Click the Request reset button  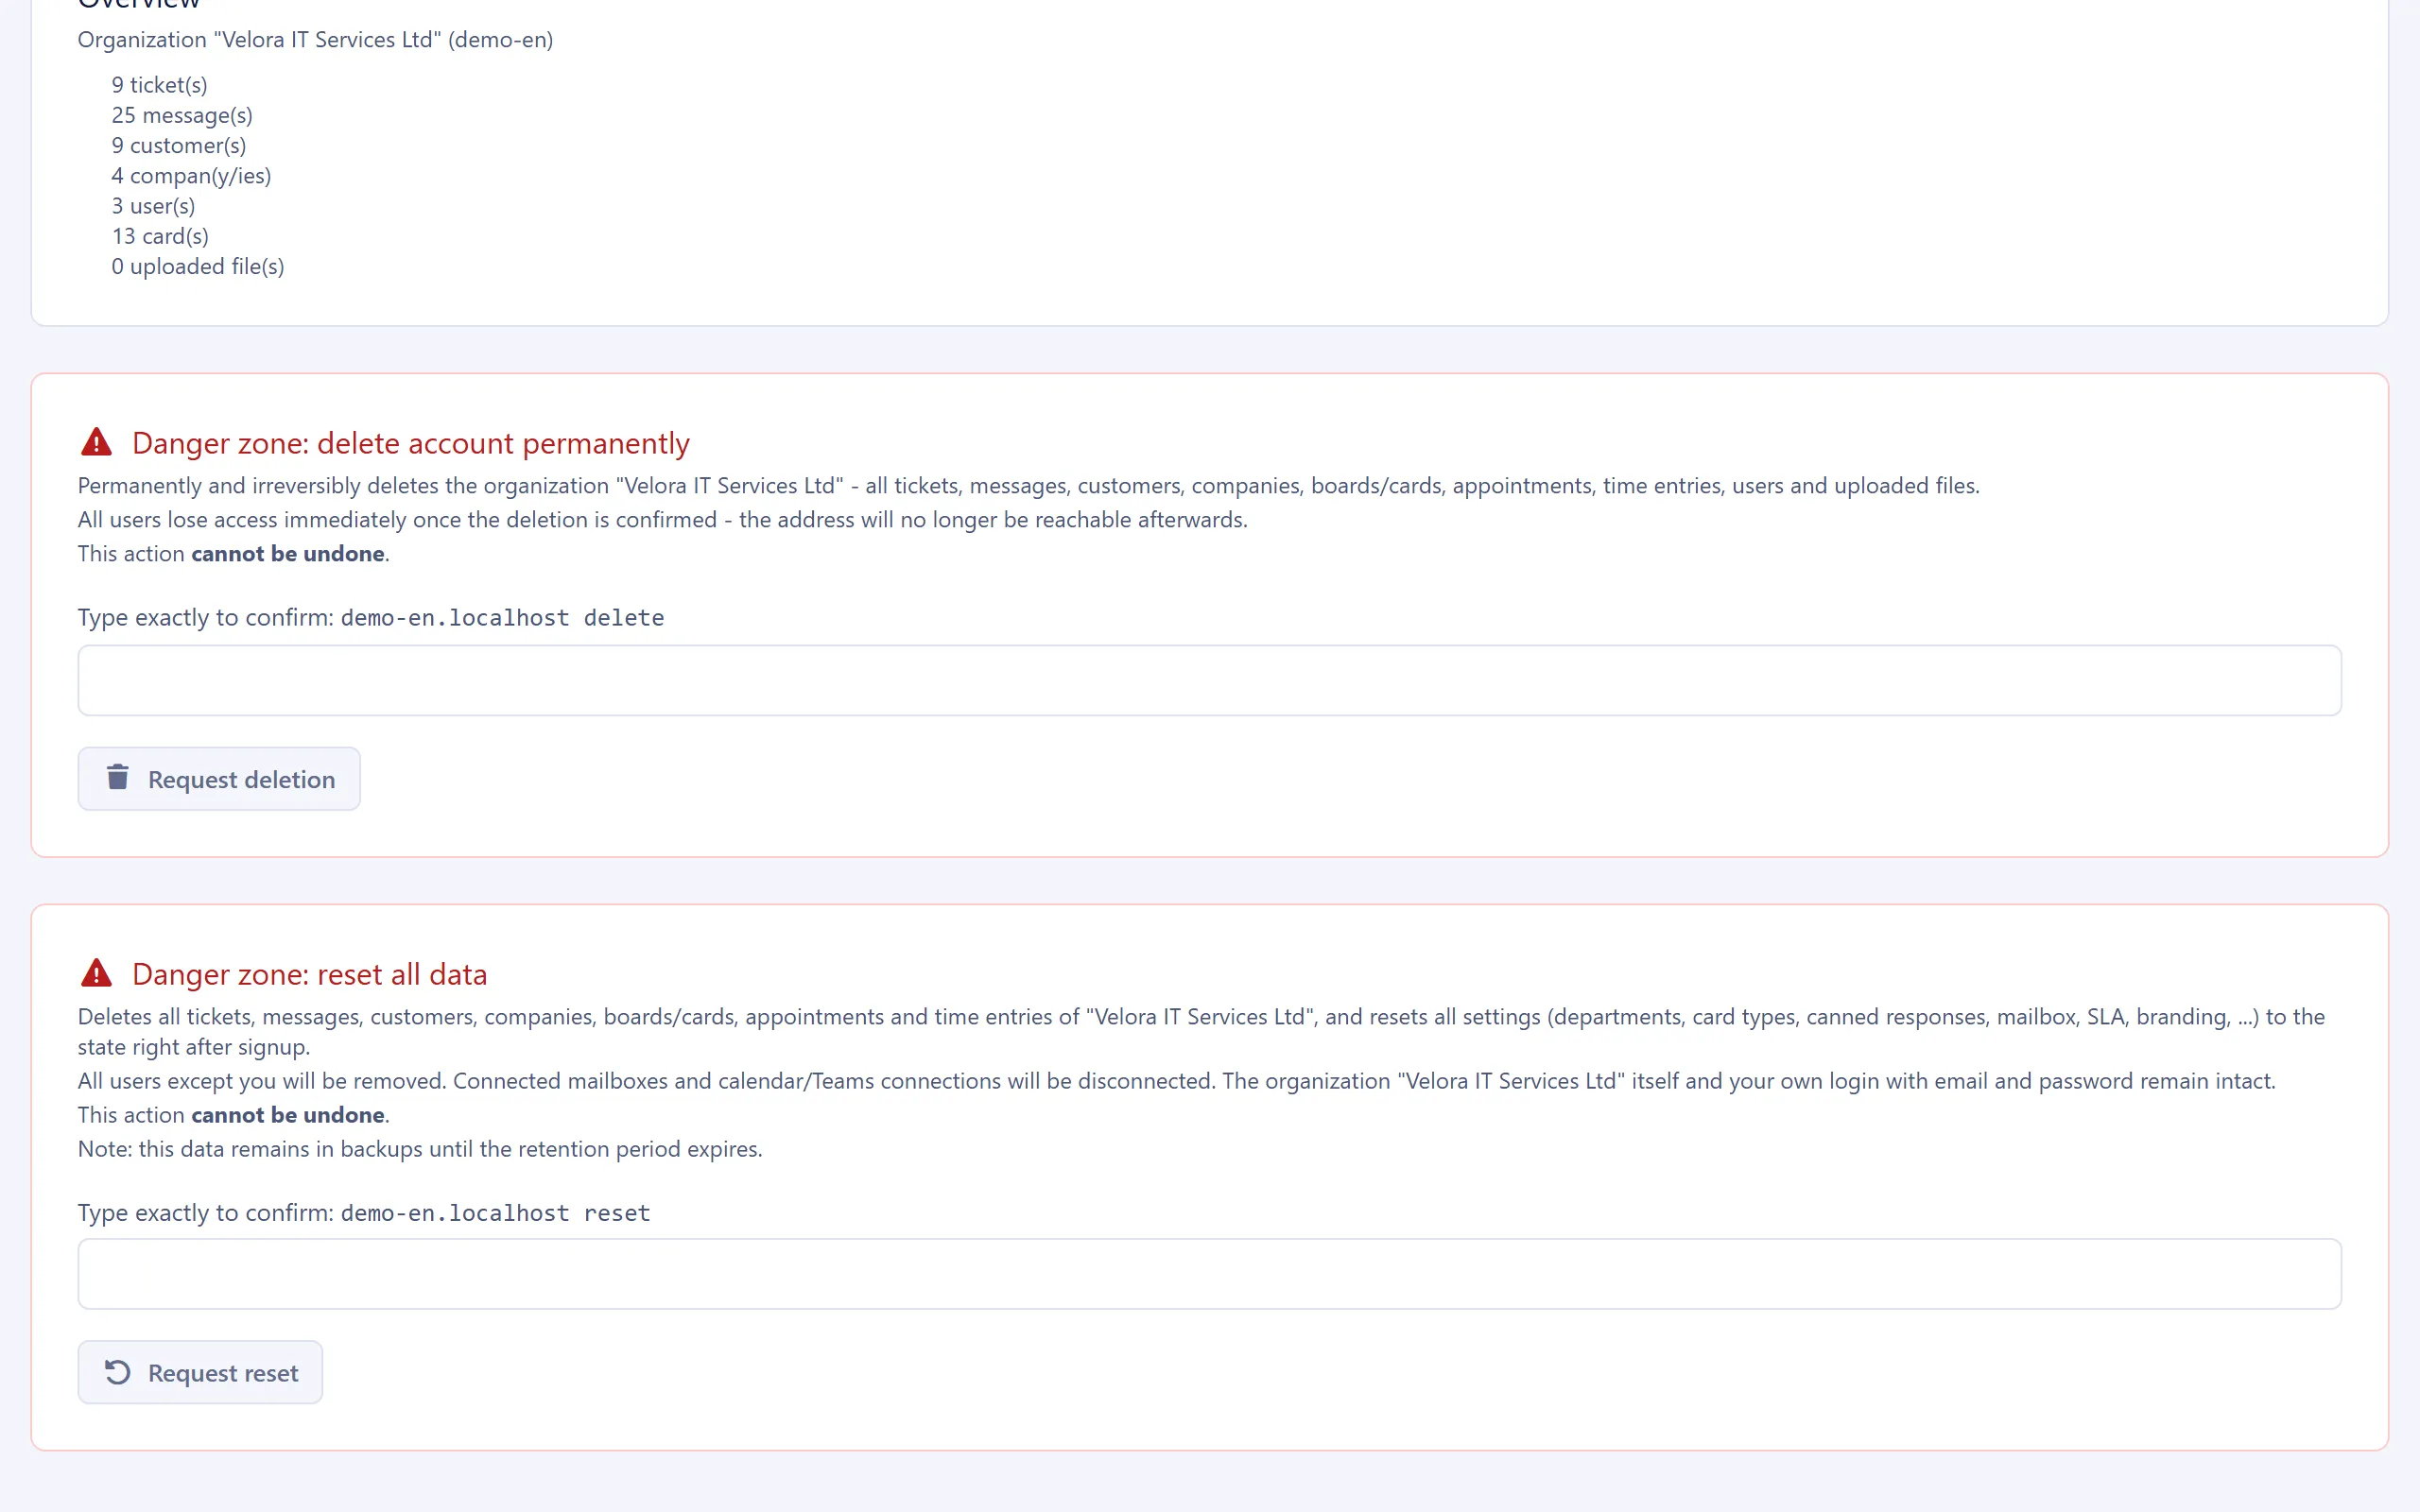pyautogui.click(x=200, y=1372)
